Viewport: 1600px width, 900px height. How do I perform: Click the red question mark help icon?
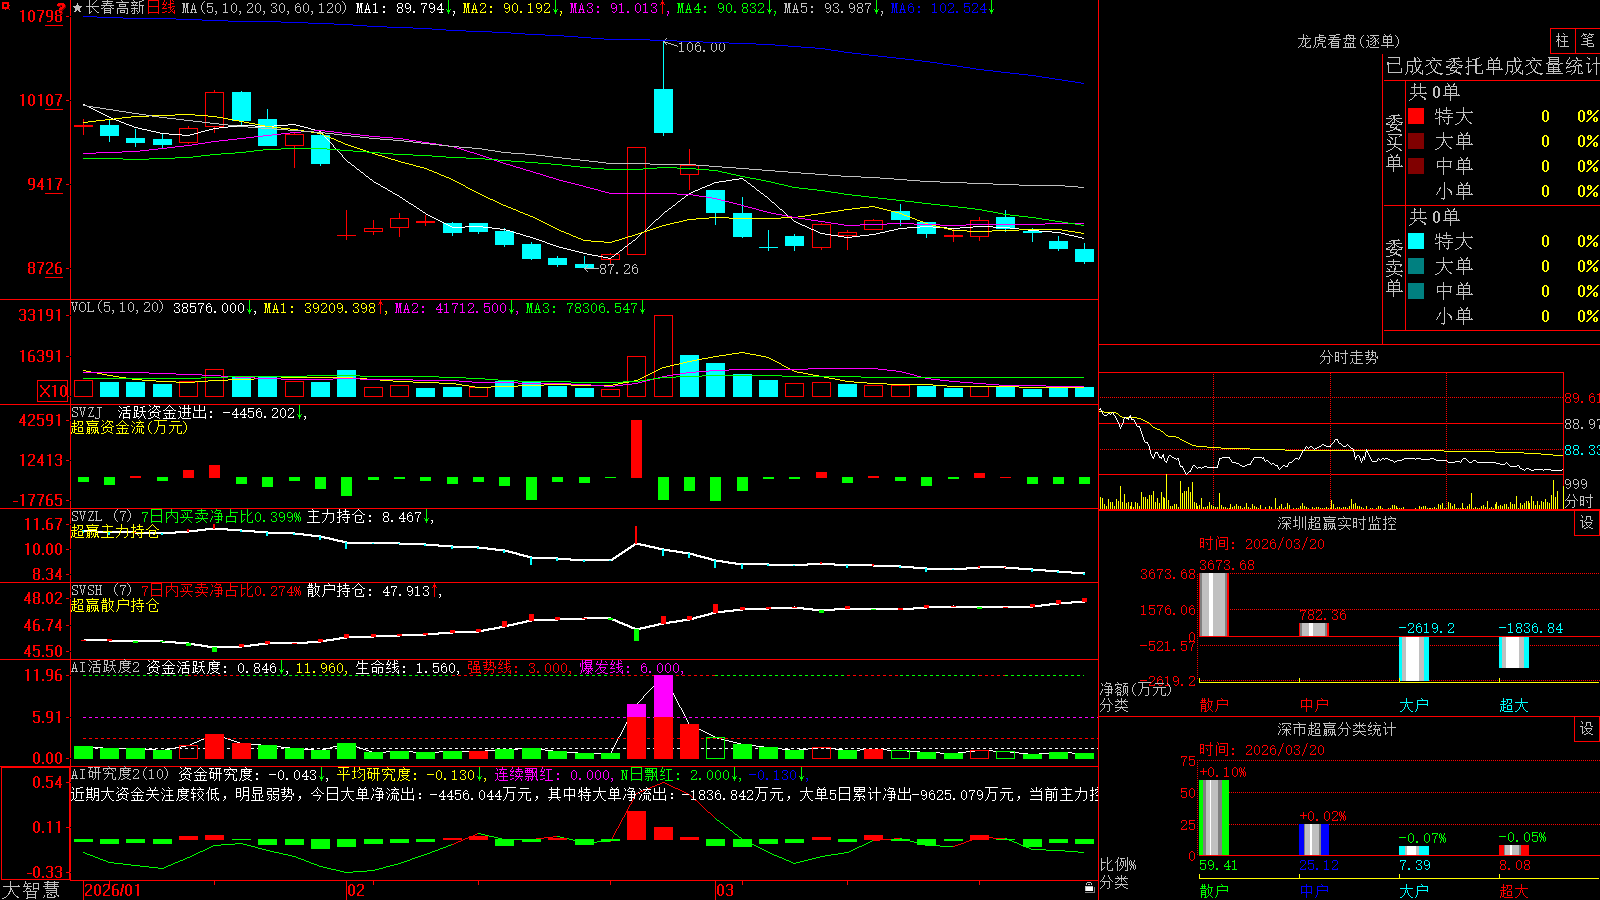62,8
